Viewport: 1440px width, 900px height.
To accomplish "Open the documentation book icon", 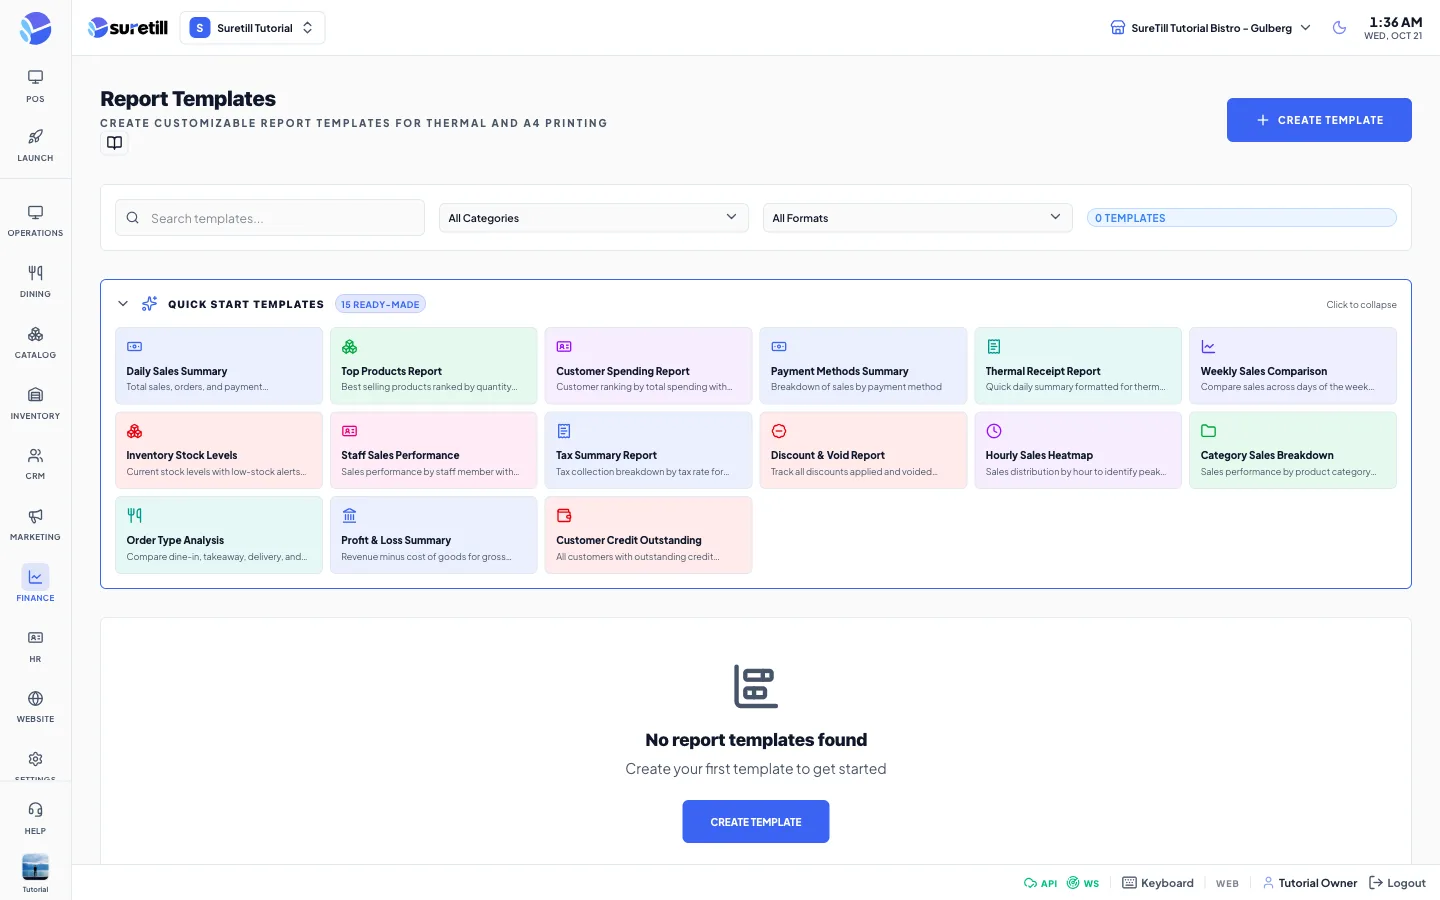I will (x=115, y=143).
